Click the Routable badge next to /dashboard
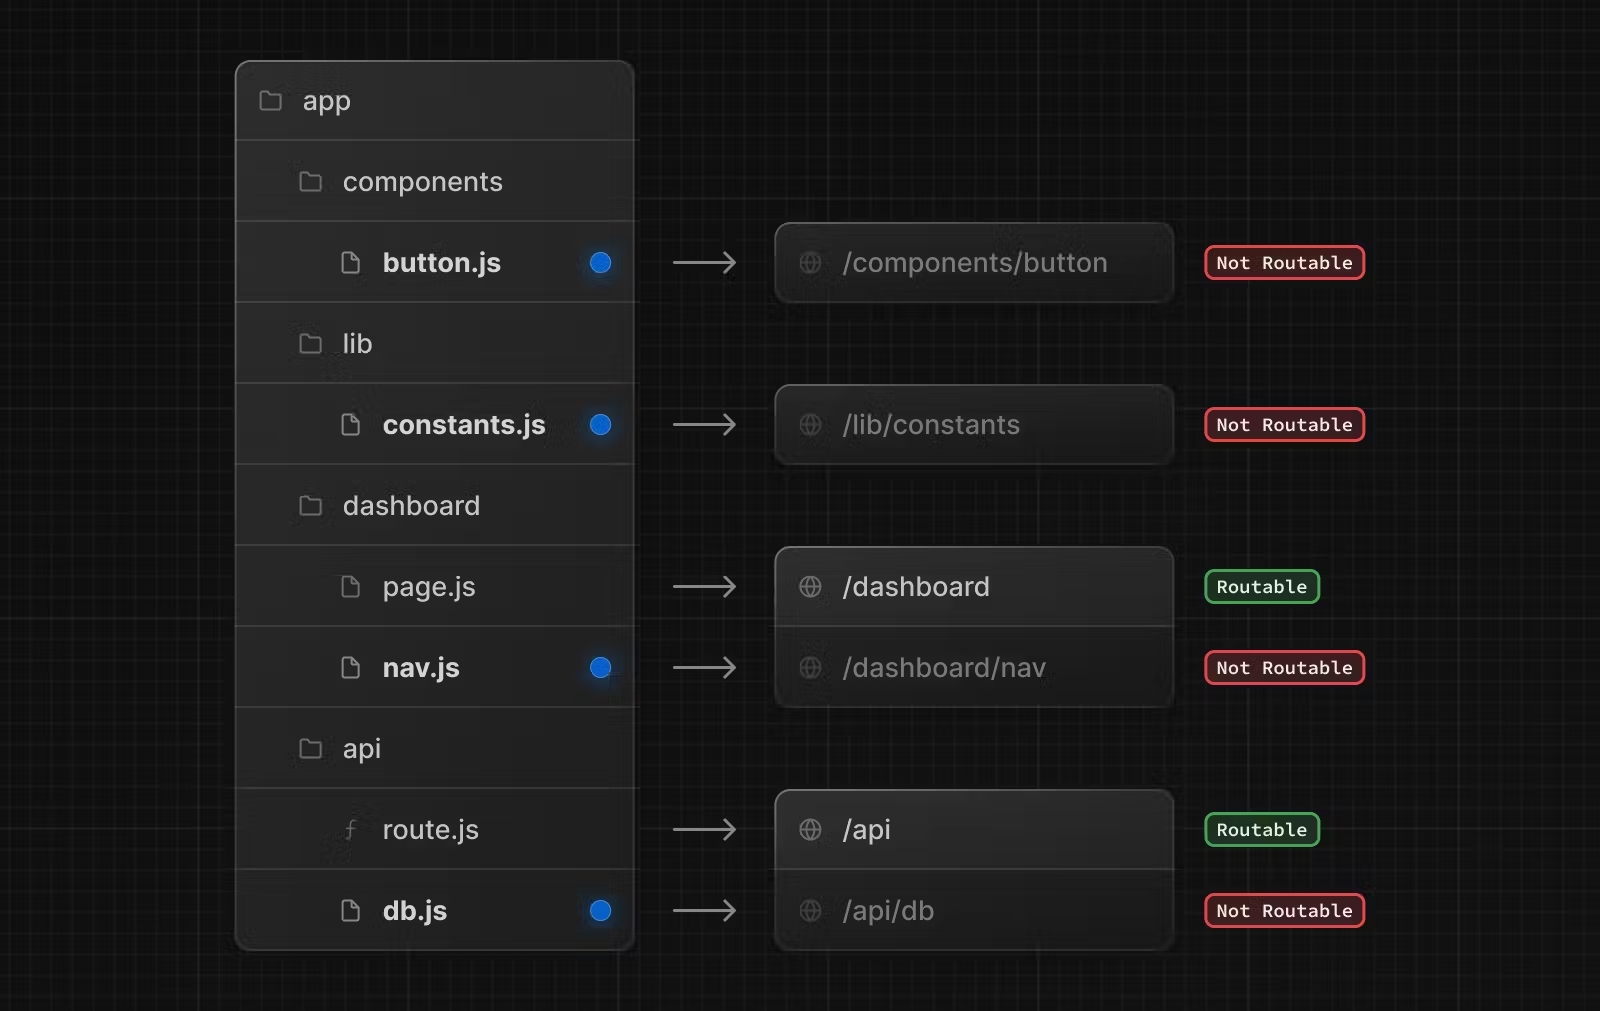Screen dimensions: 1600x1011 click(x=1260, y=586)
